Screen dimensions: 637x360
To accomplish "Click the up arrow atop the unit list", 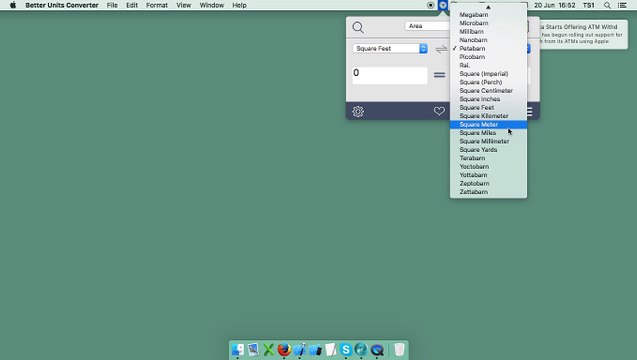I will [x=488, y=7].
